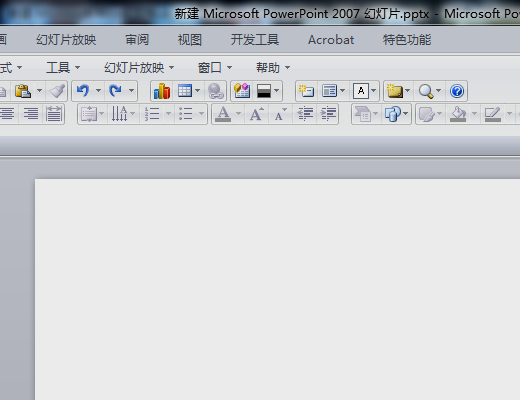Click the Font Color underlined A

point(223,114)
